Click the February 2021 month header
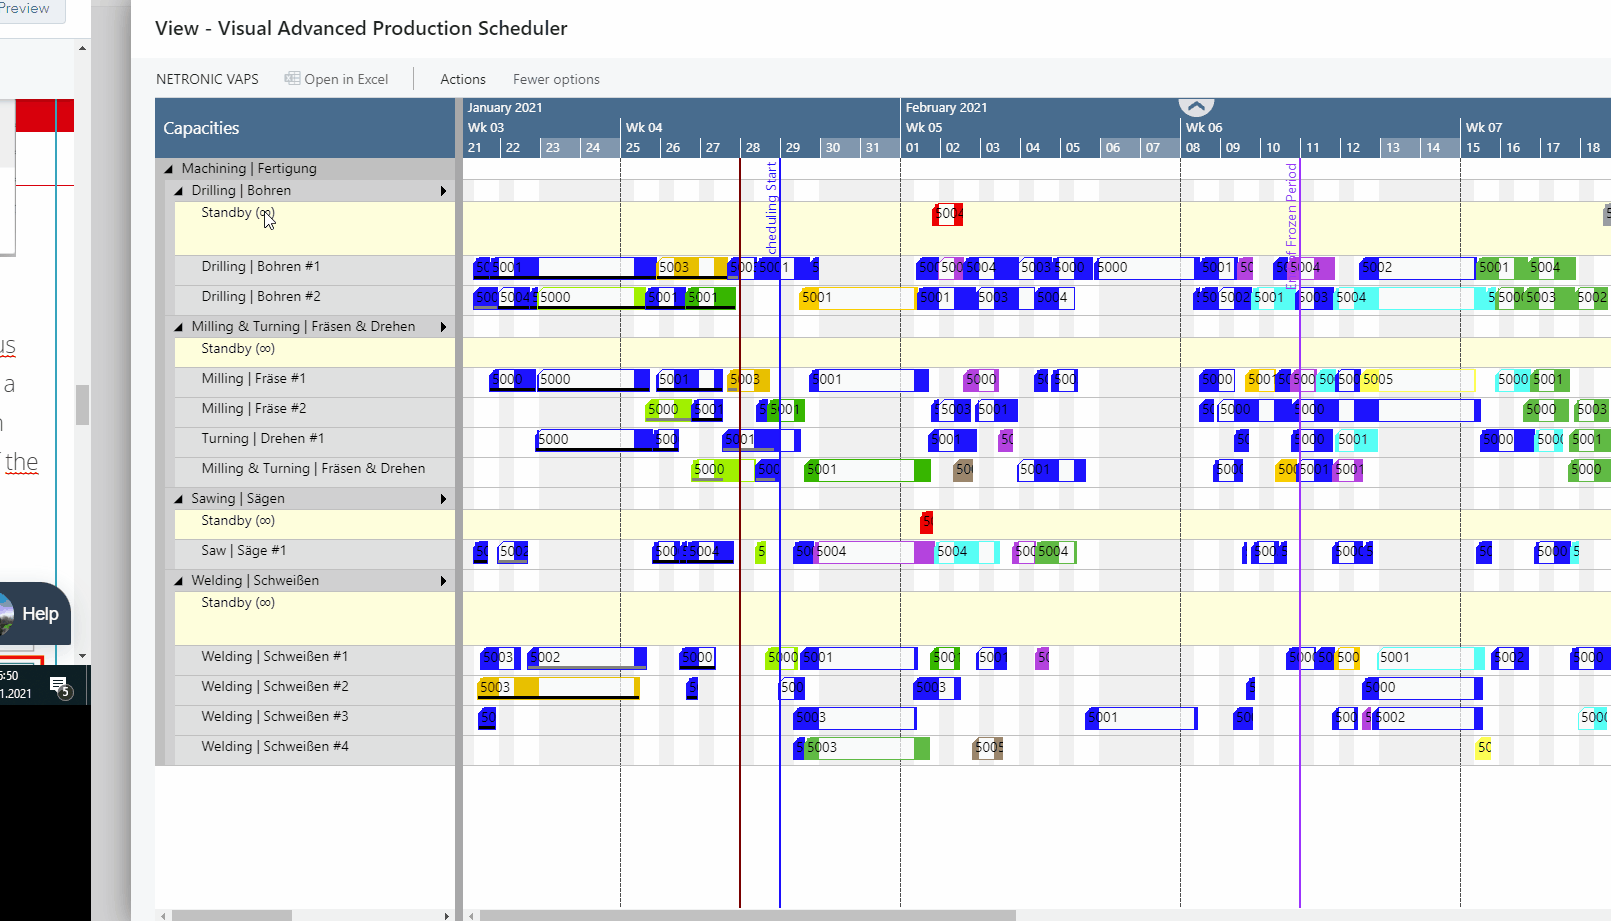1611x921 pixels. click(946, 107)
